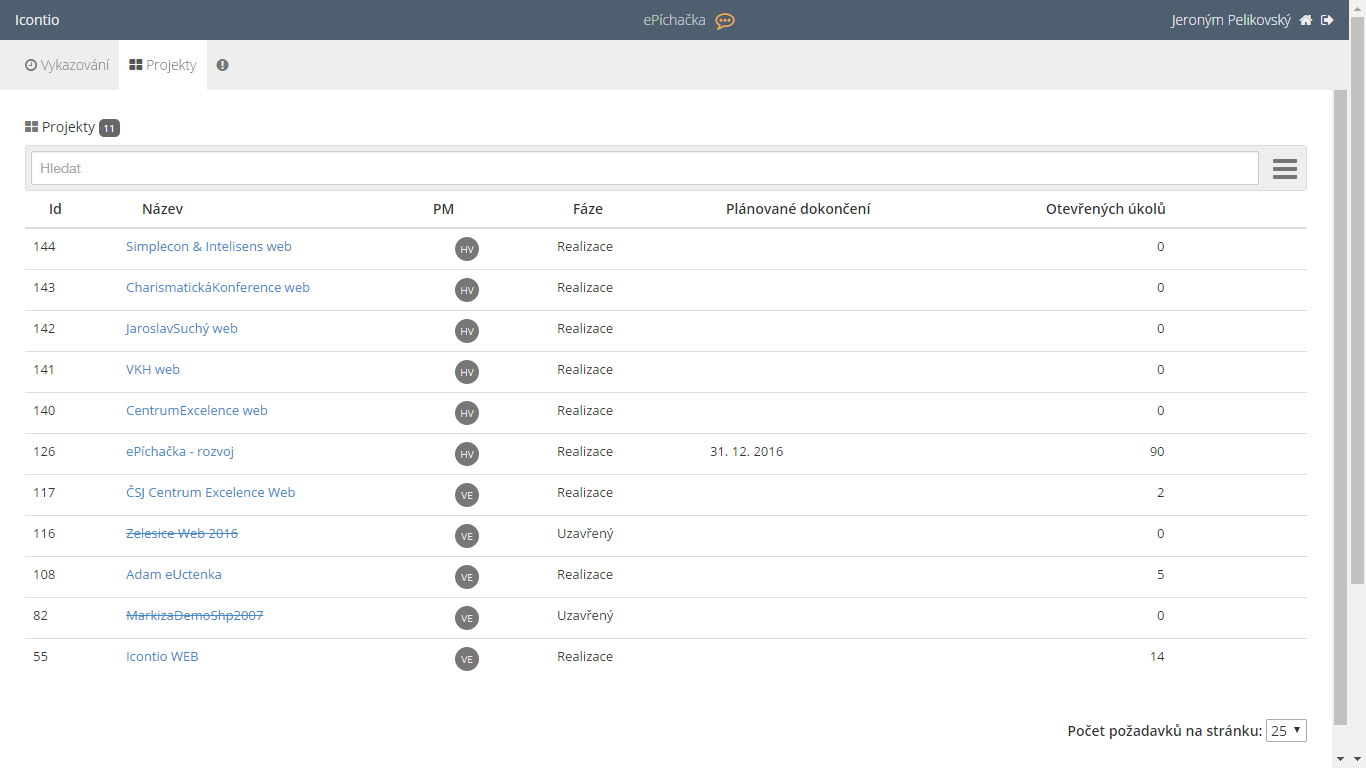Viewport: 1366px width, 768px height.
Task: Sort by the PM column header
Action: pyautogui.click(x=443, y=209)
